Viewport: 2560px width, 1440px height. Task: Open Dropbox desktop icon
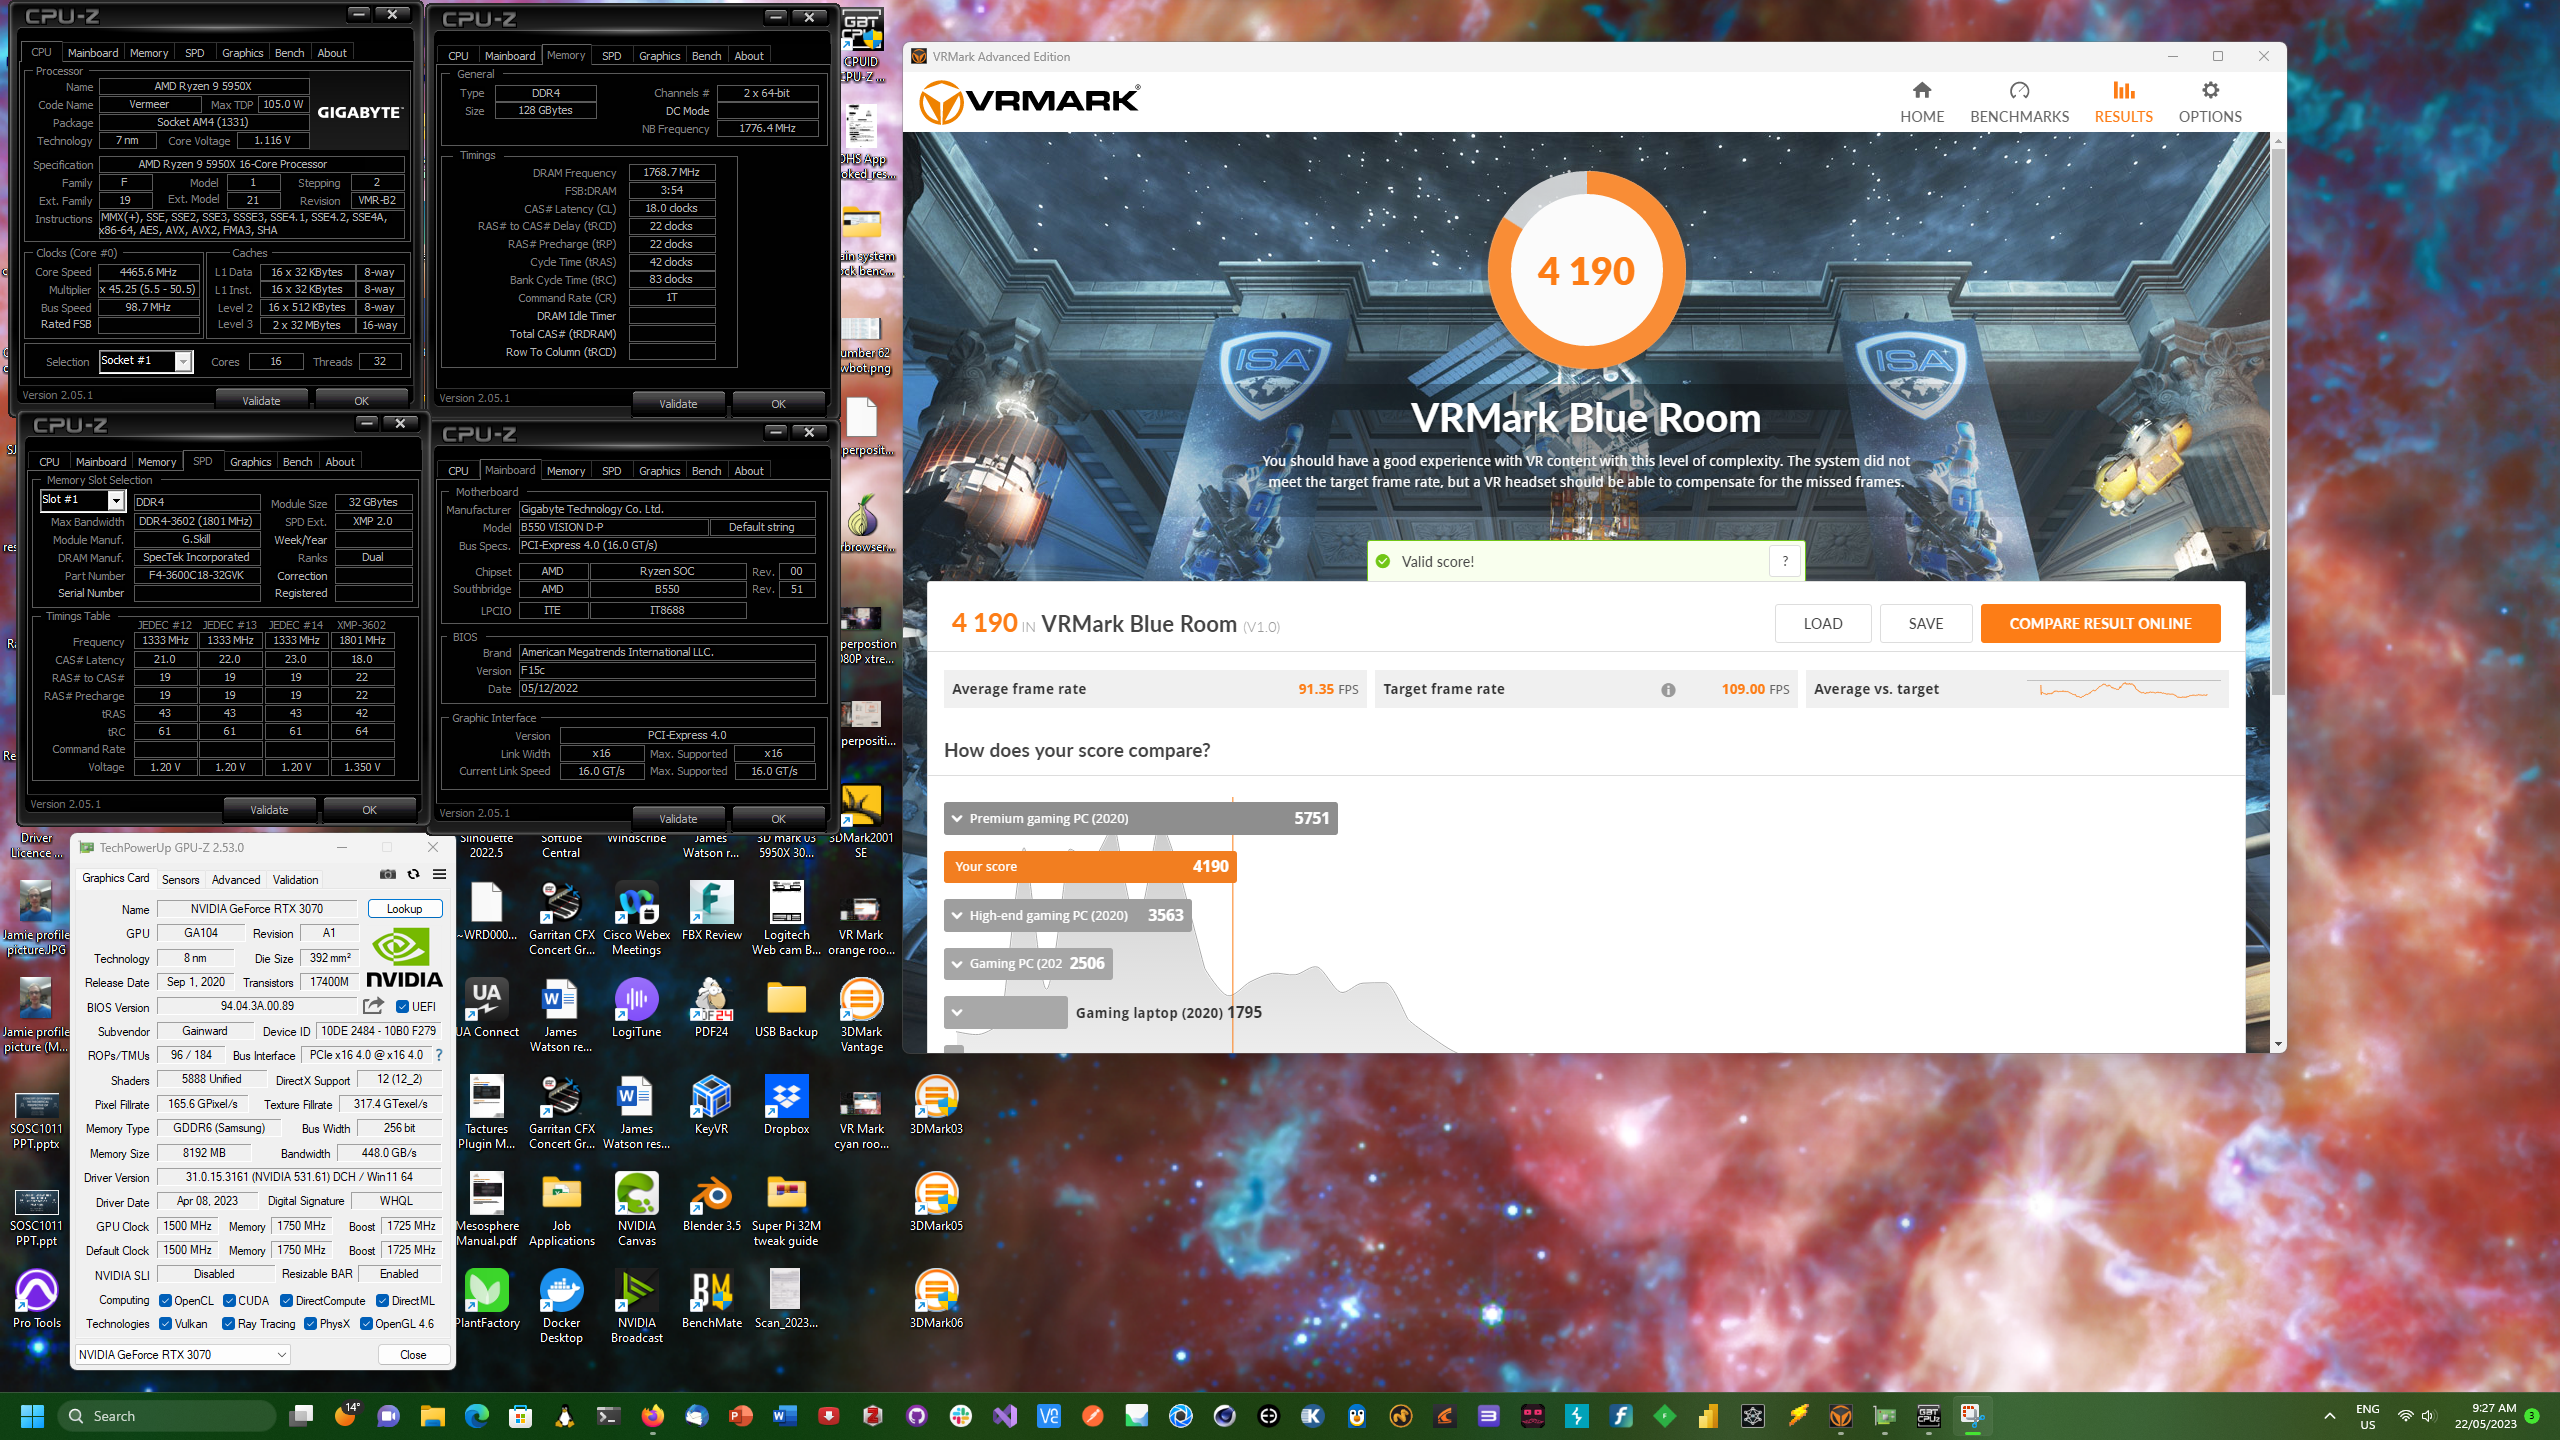tap(786, 1105)
